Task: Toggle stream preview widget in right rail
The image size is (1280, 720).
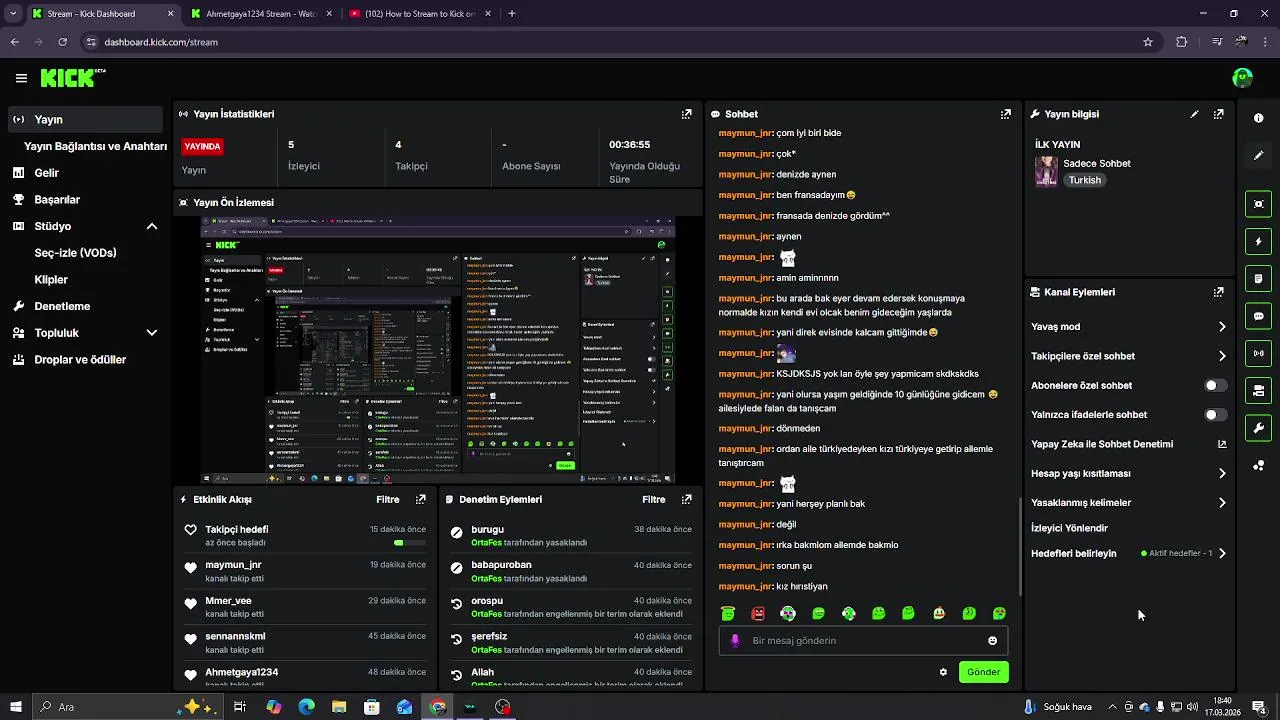Action: 1258,204
